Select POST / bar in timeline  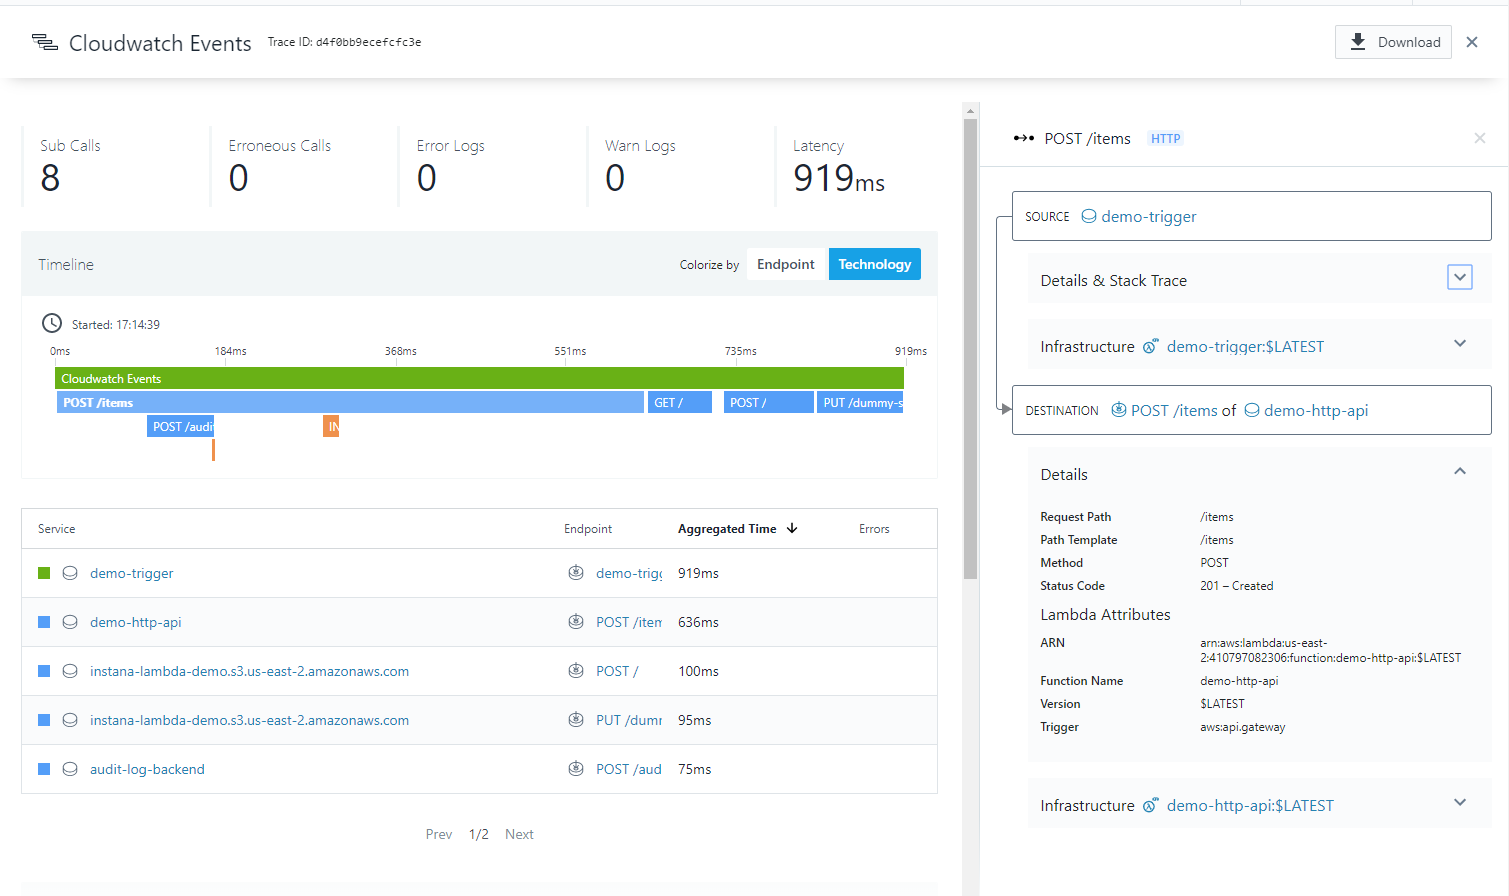point(769,402)
